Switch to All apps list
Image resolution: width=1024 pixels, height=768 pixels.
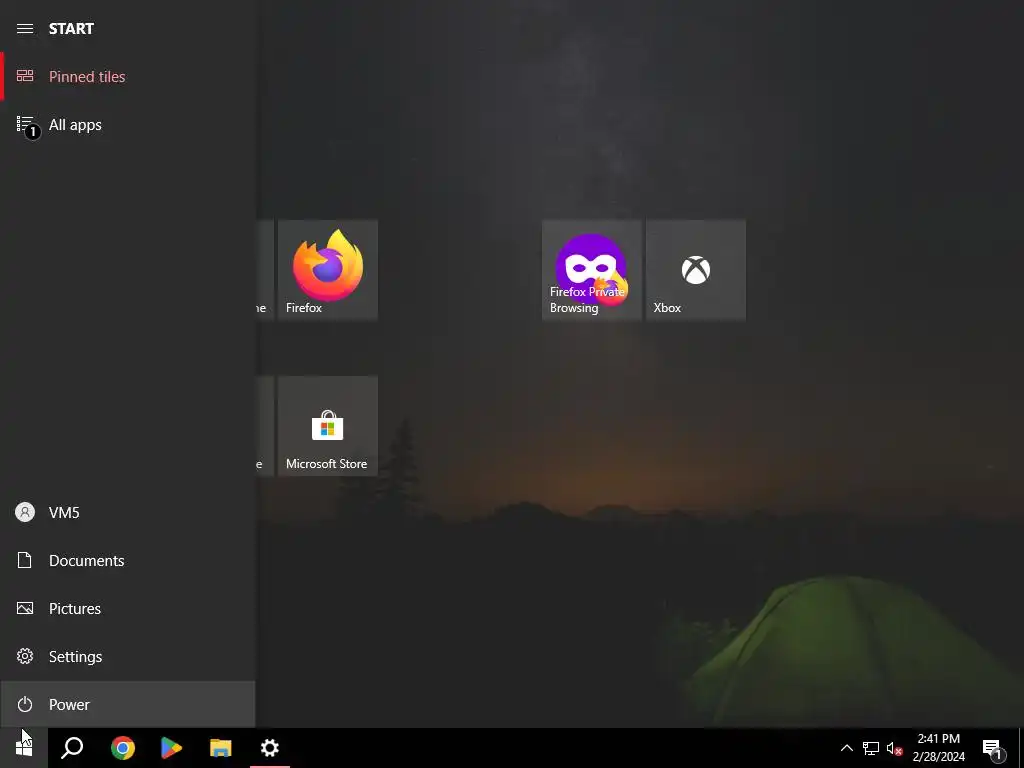(x=128, y=125)
